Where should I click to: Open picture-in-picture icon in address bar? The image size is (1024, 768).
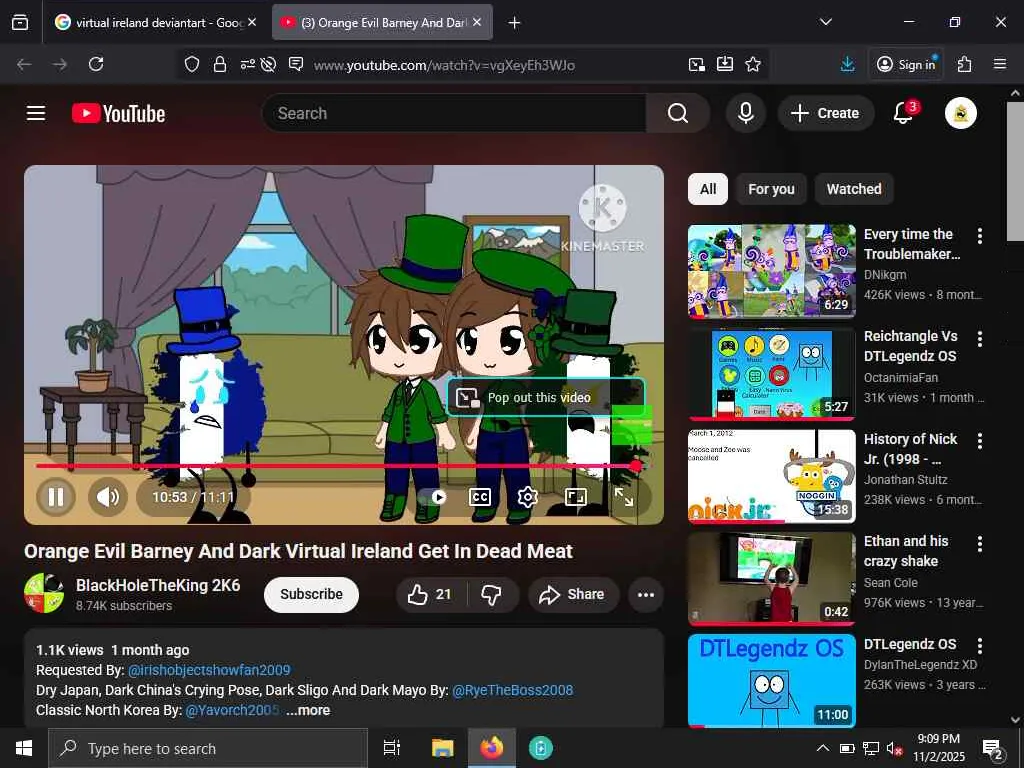(x=697, y=64)
